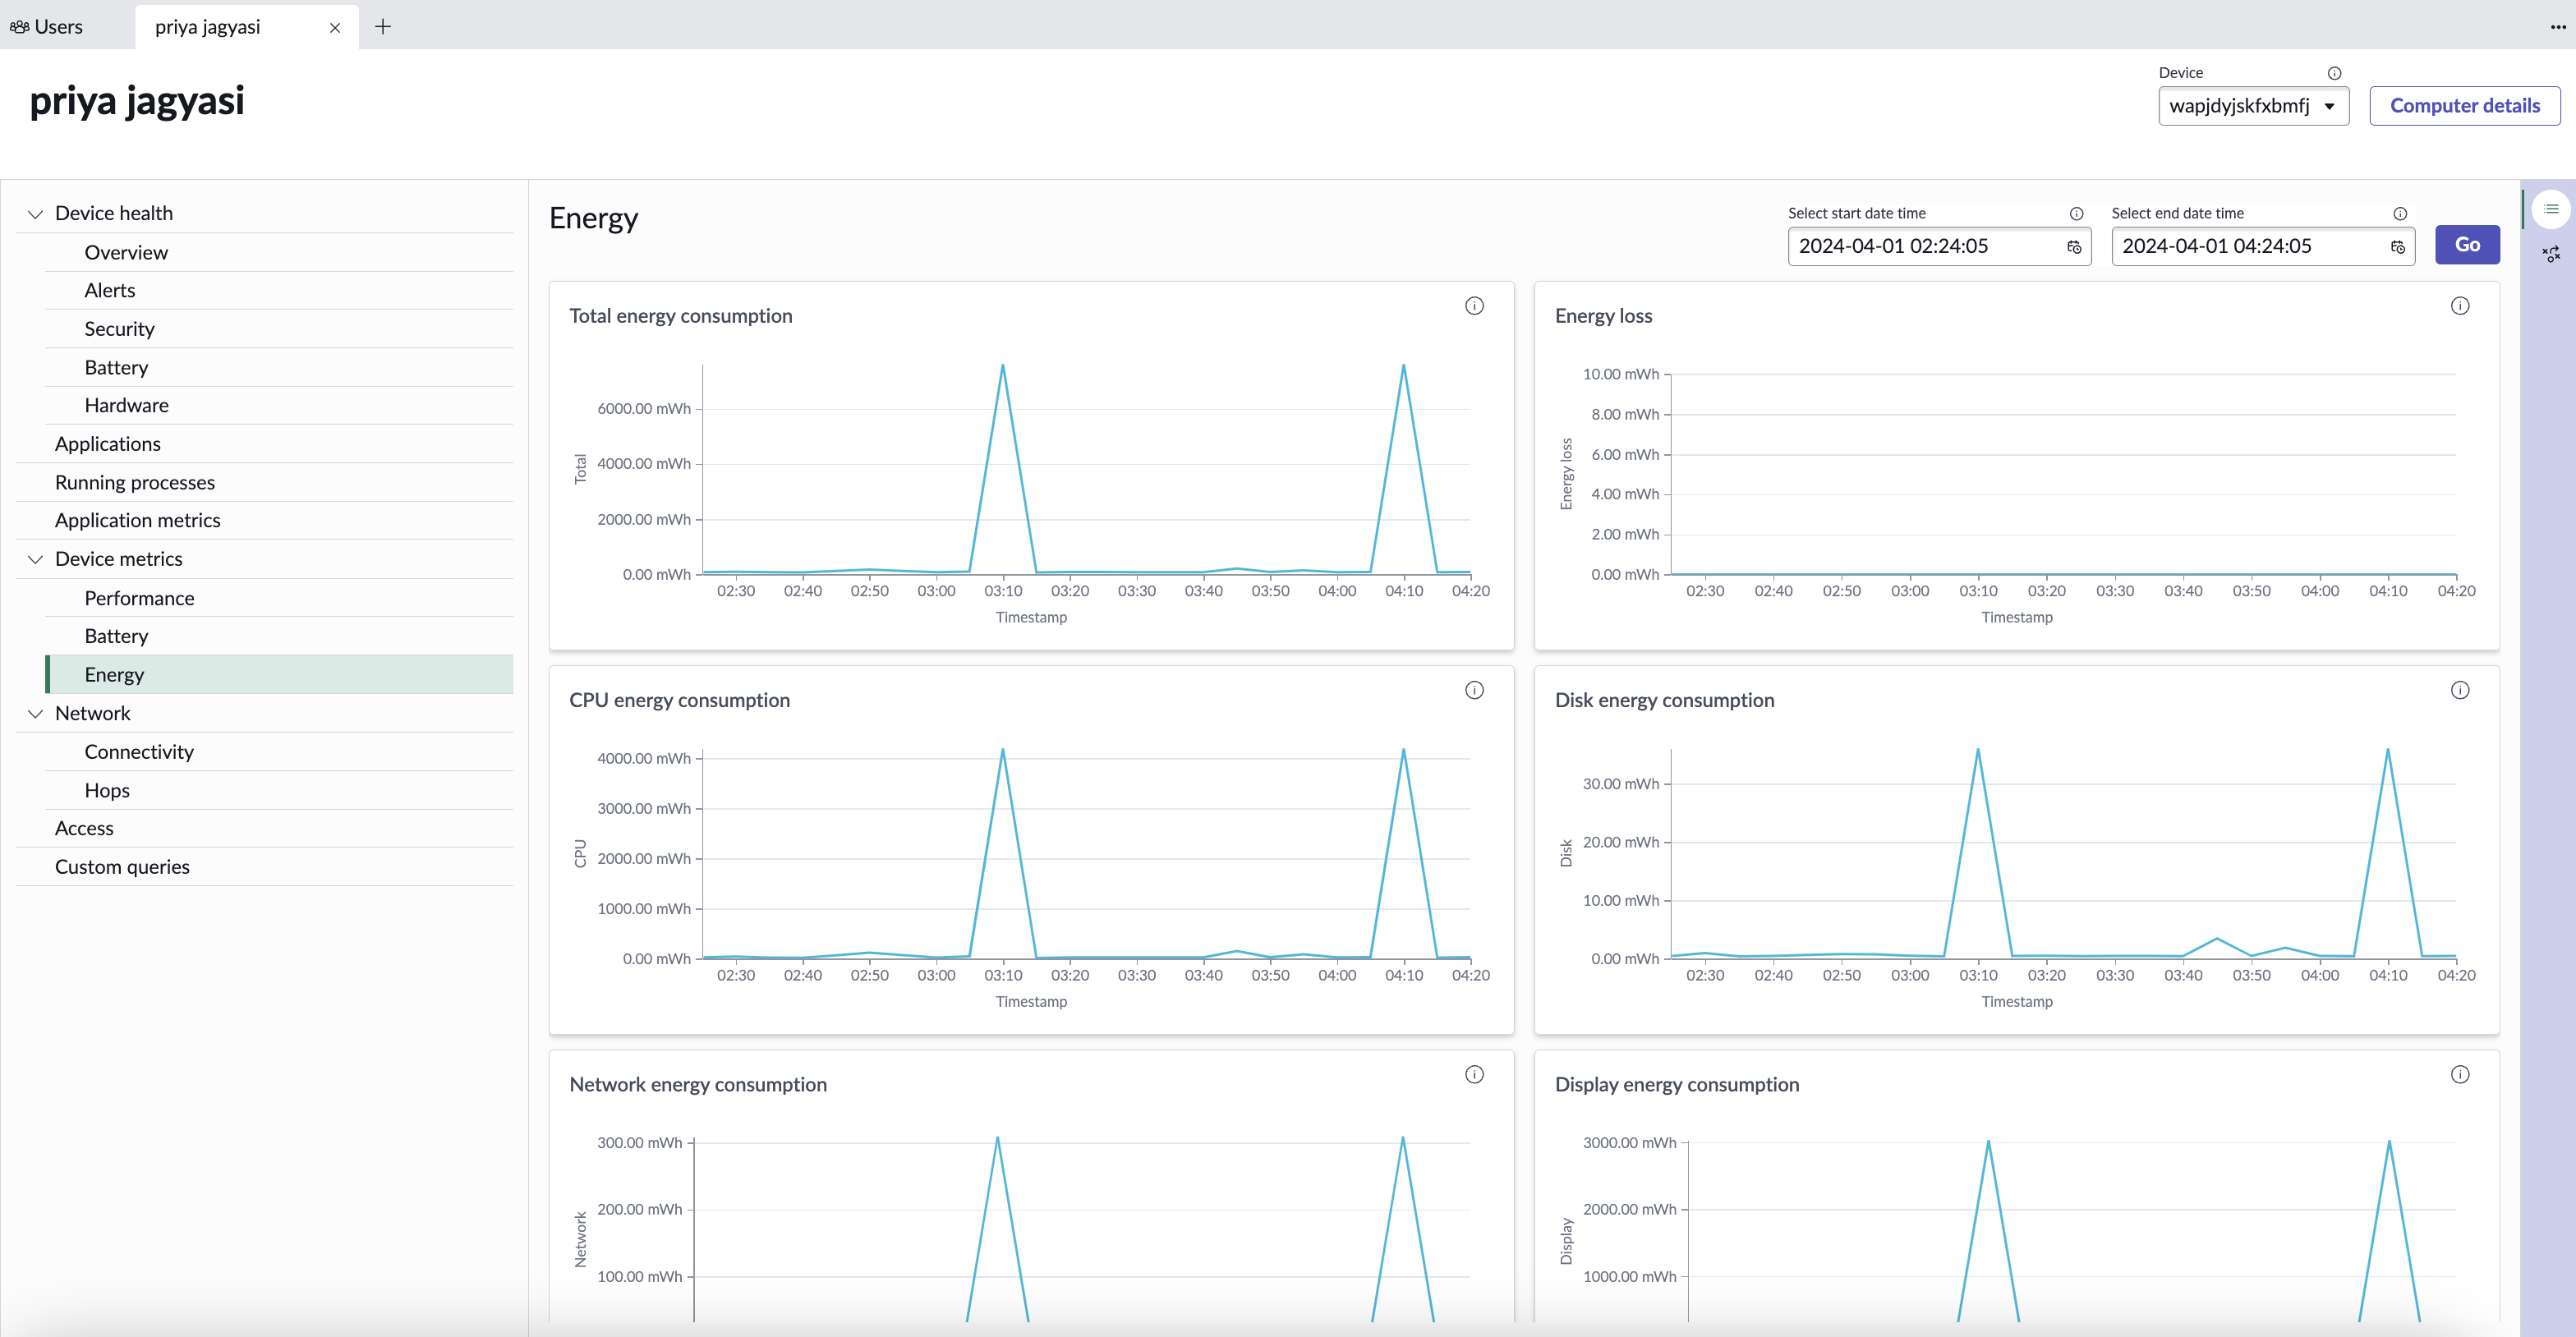The image size is (2576, 1337).
Task: Collapse the Device health section
Action: tap(35, 214)
